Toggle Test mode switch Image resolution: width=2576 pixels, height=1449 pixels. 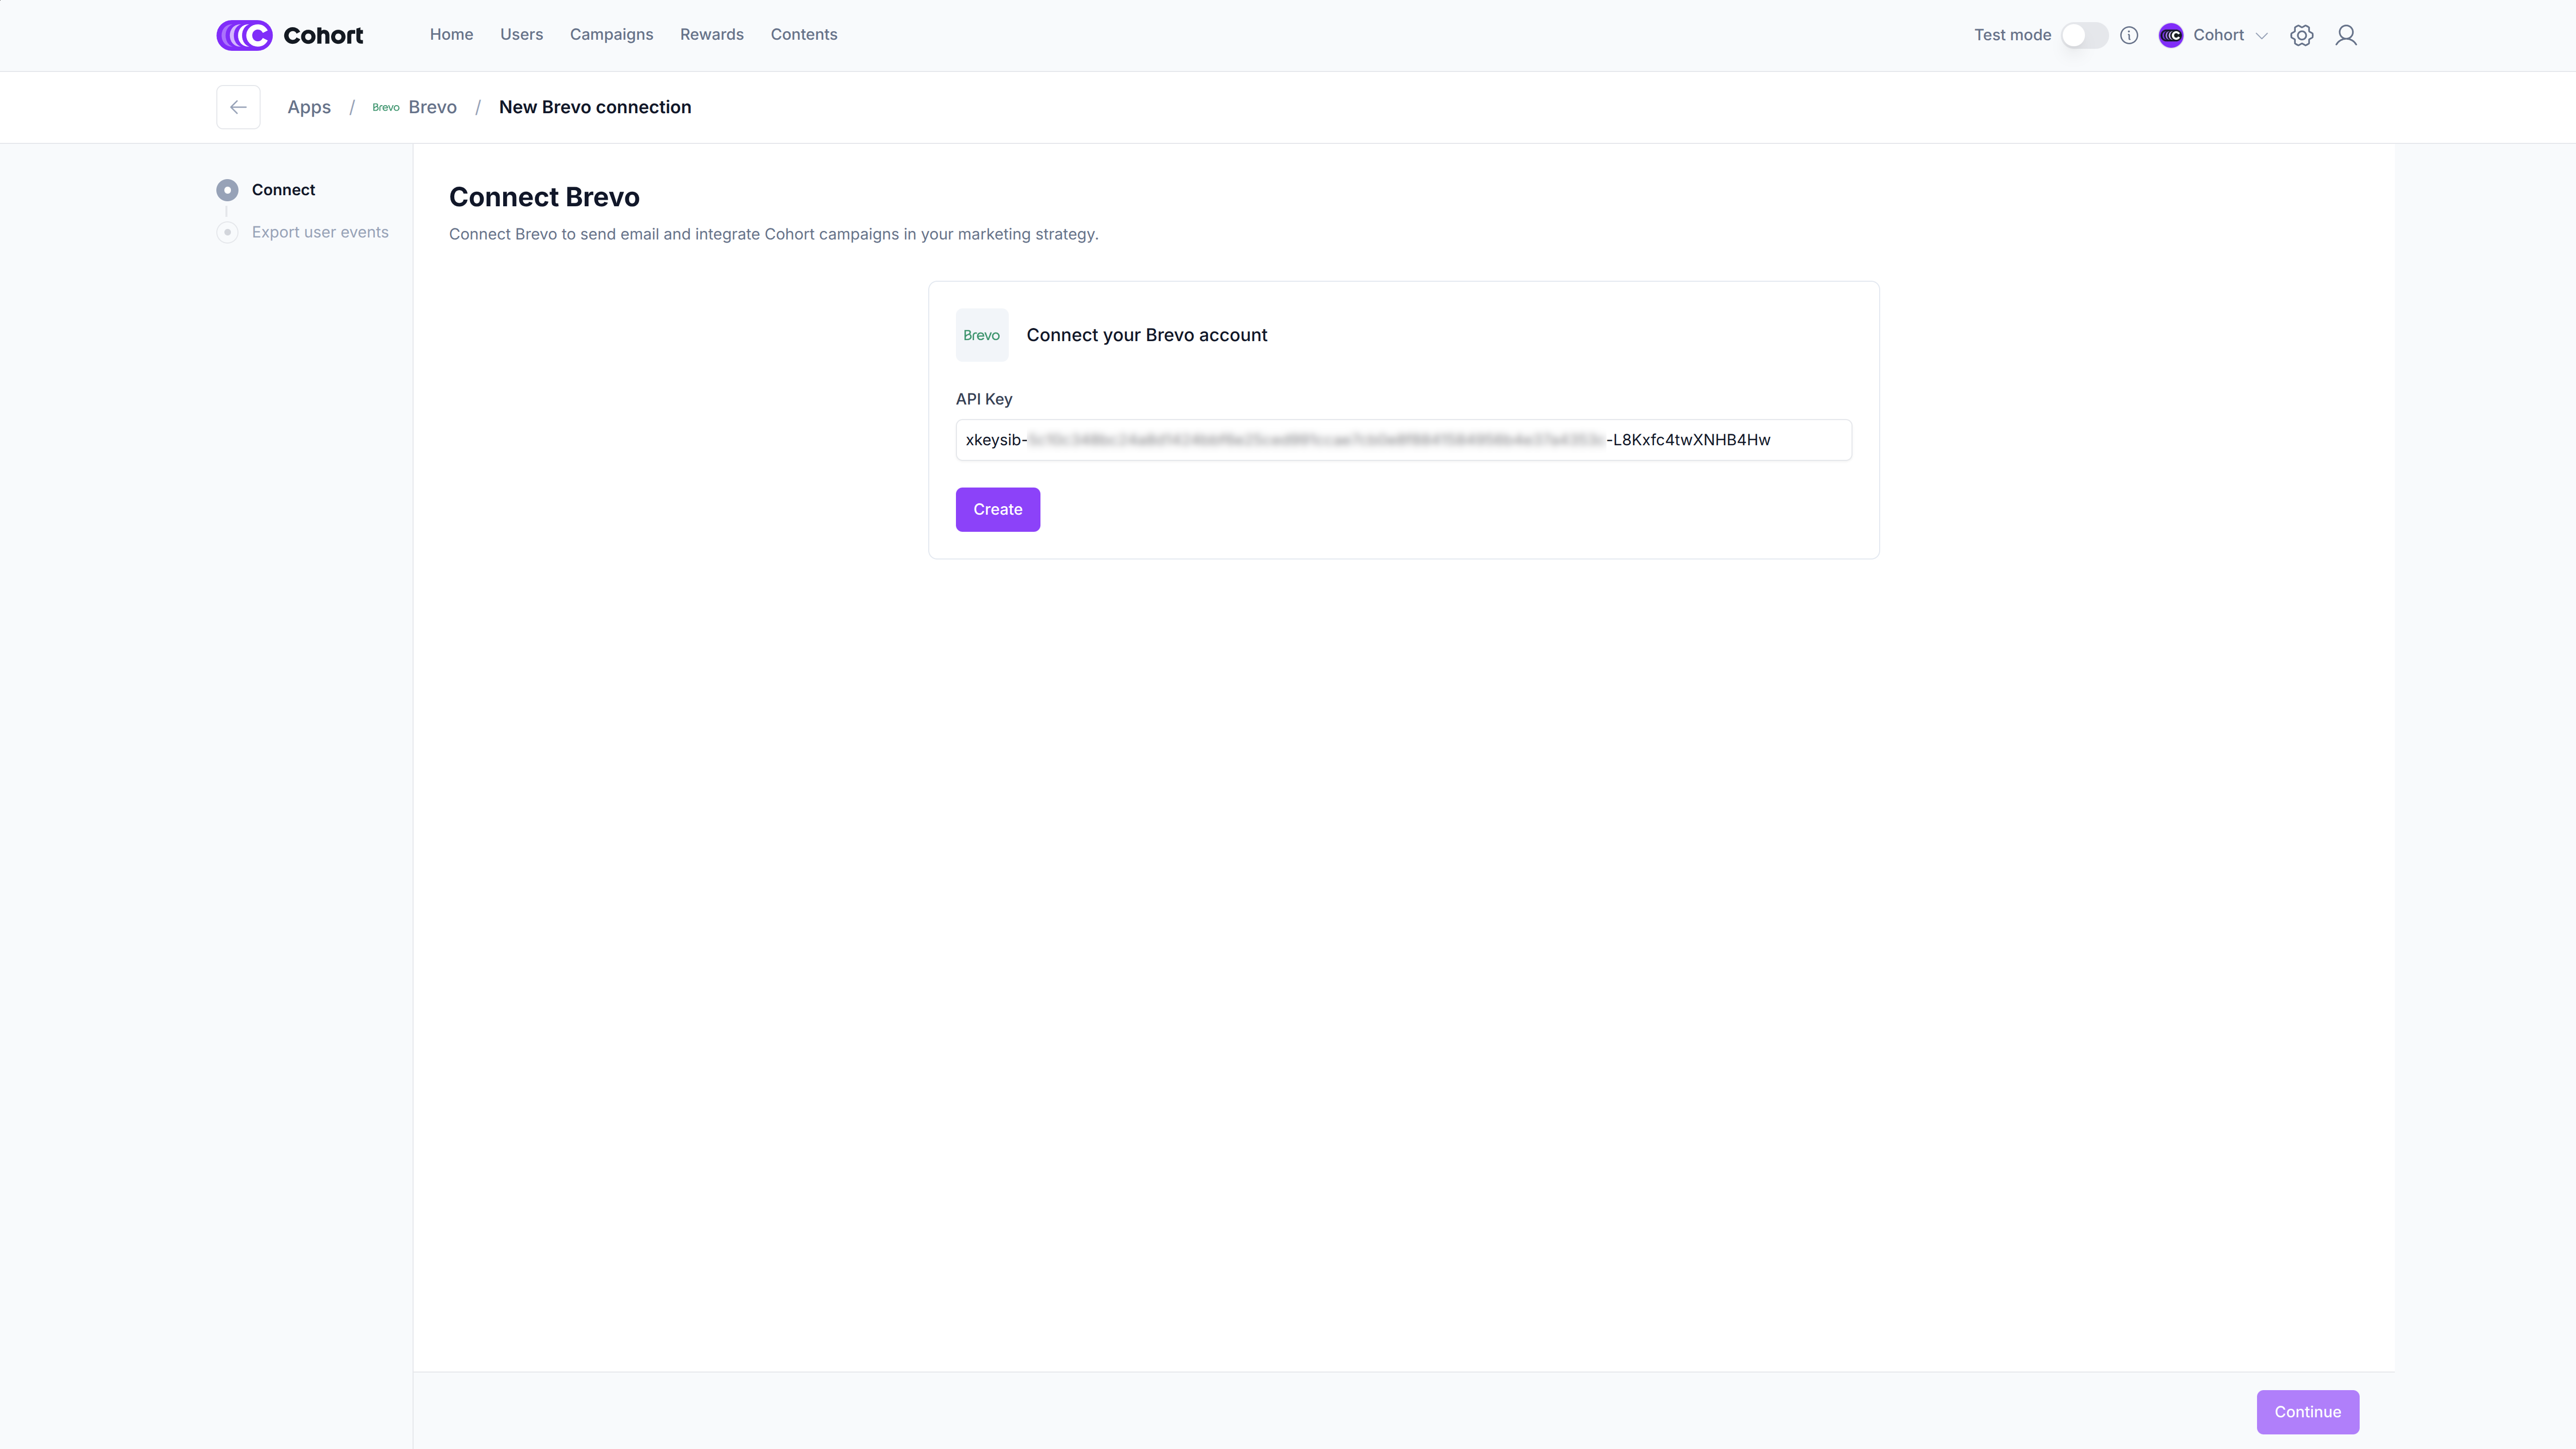tap(2084, 35)
